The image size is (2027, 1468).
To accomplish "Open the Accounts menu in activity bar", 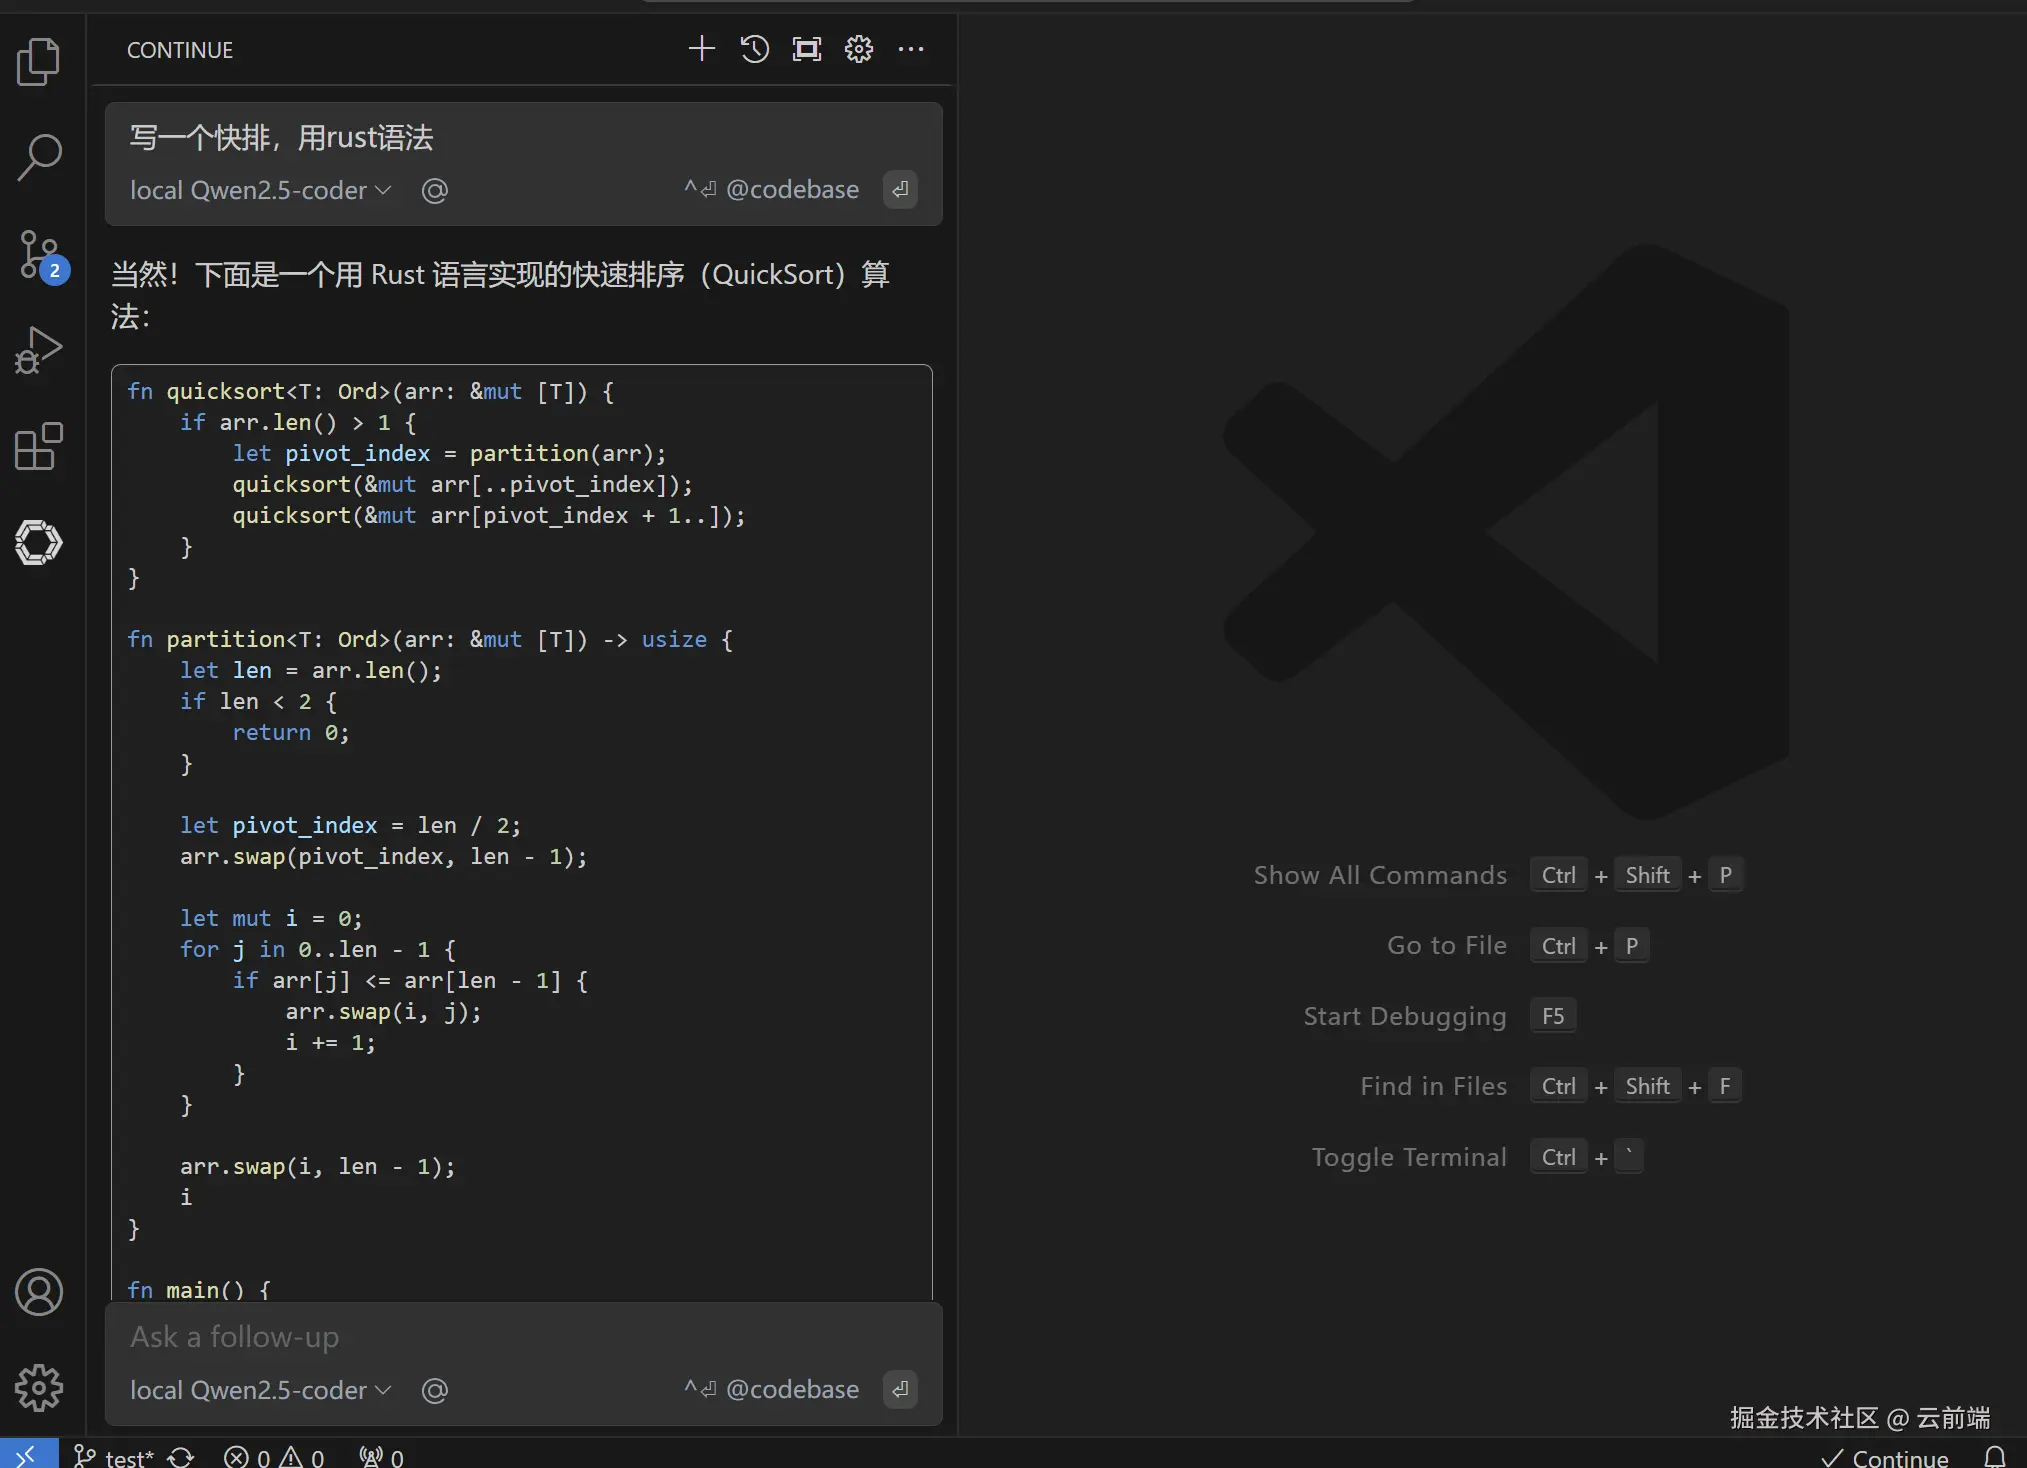I will [x=39, y=1292].
